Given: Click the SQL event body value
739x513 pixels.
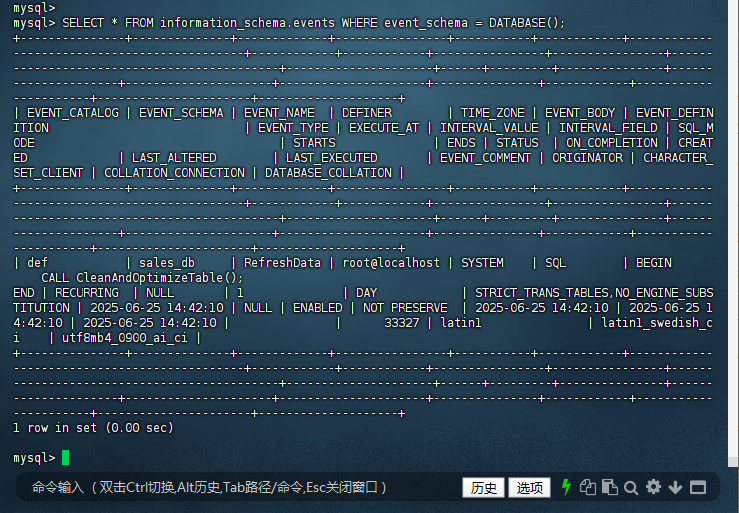Looking at the screenshot, I should tap(556, 263).
